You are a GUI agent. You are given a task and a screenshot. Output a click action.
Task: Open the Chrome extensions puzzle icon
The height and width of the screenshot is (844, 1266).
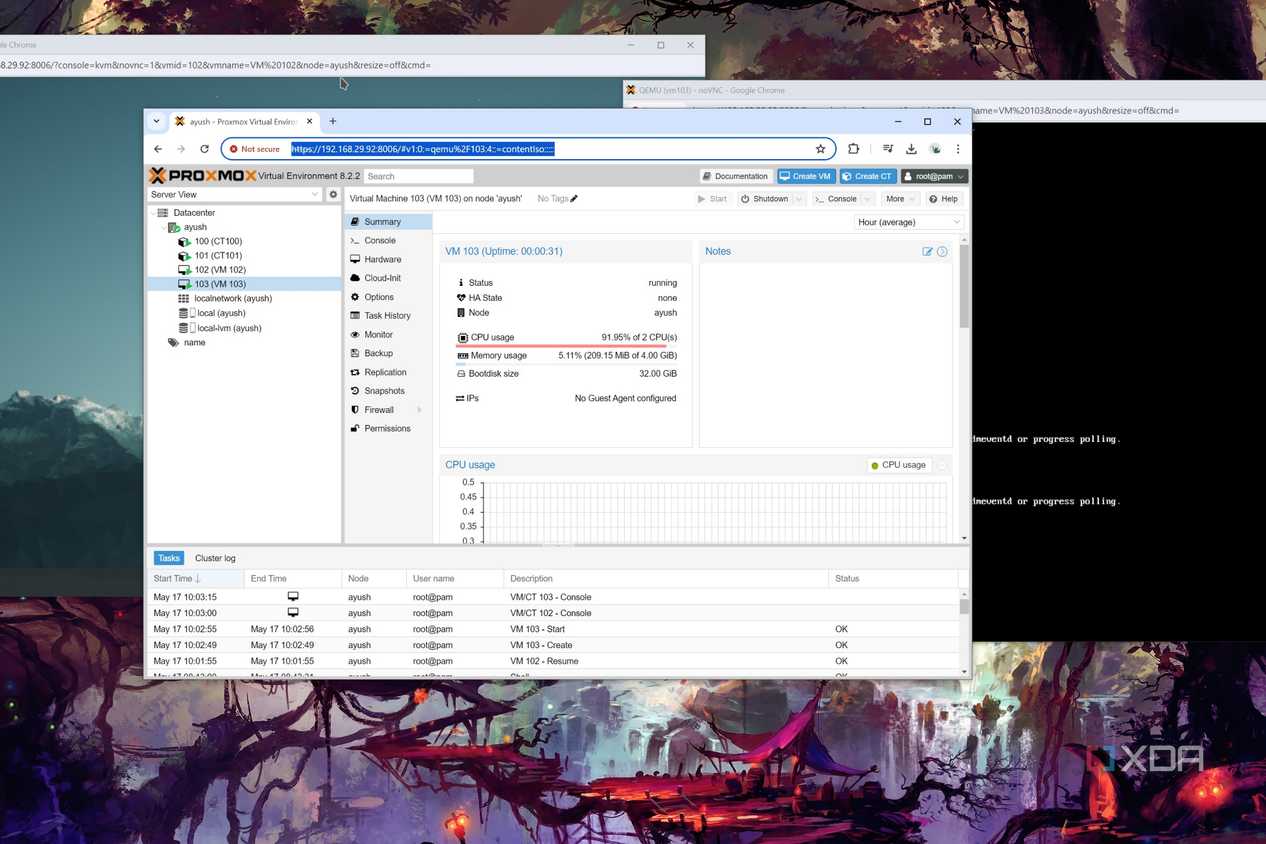[853, 149]
